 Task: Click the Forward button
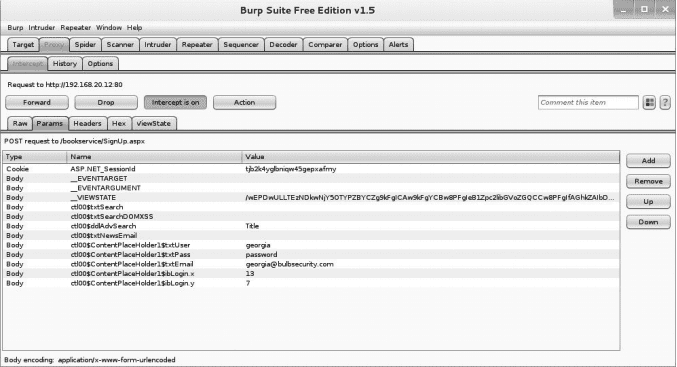(37, 102)
